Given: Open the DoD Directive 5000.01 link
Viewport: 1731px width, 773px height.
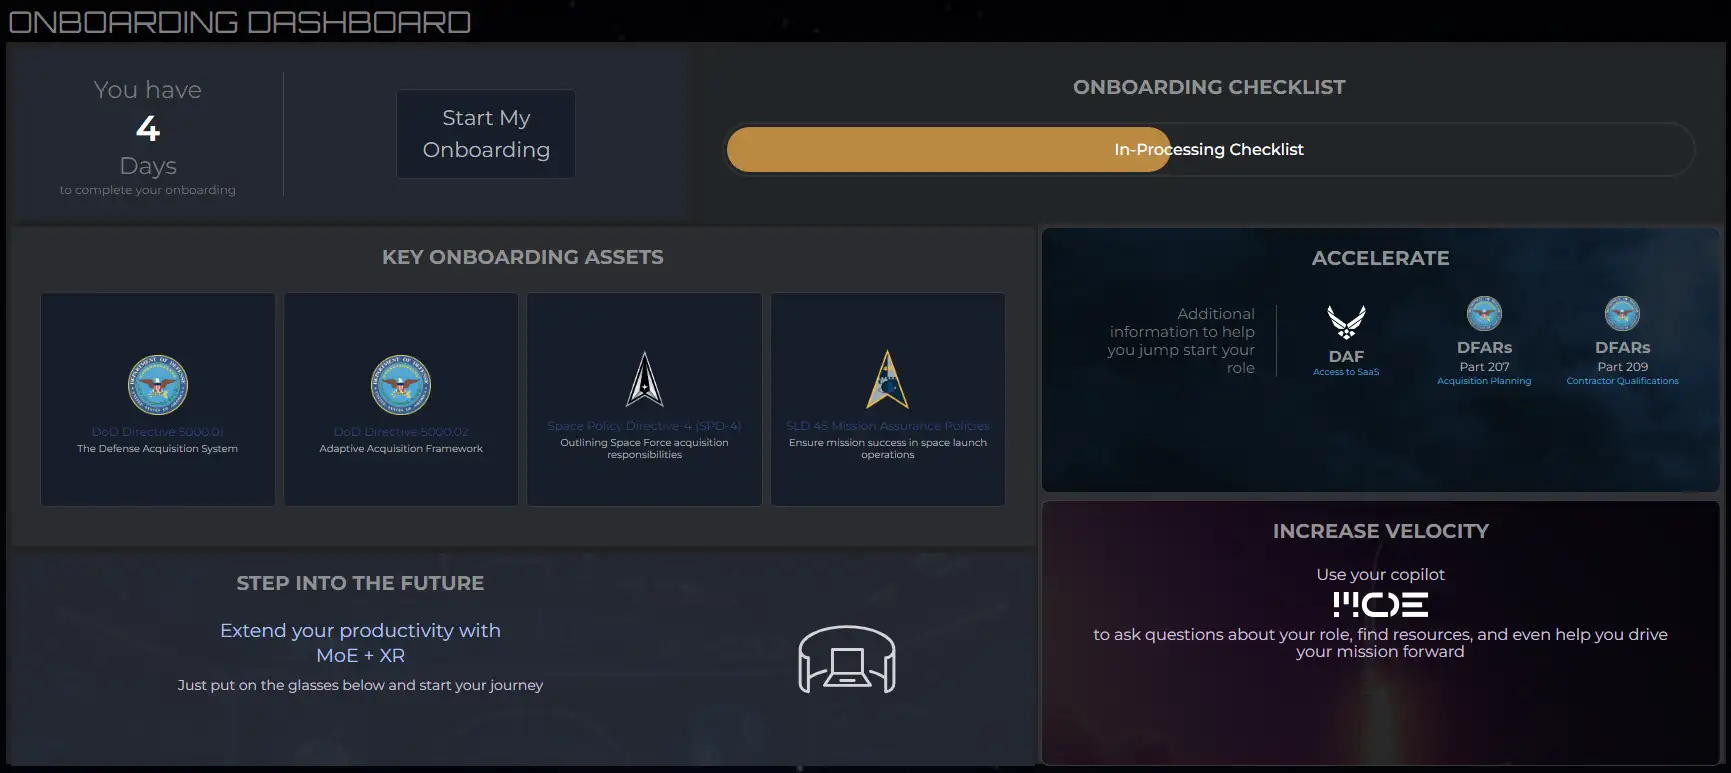Looking at the screenshot, I should point(158,432).
